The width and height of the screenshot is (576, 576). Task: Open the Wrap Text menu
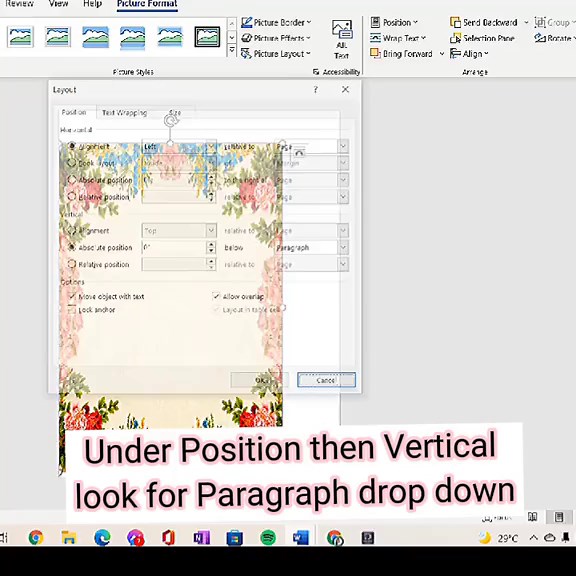click(x=398, y=38)
